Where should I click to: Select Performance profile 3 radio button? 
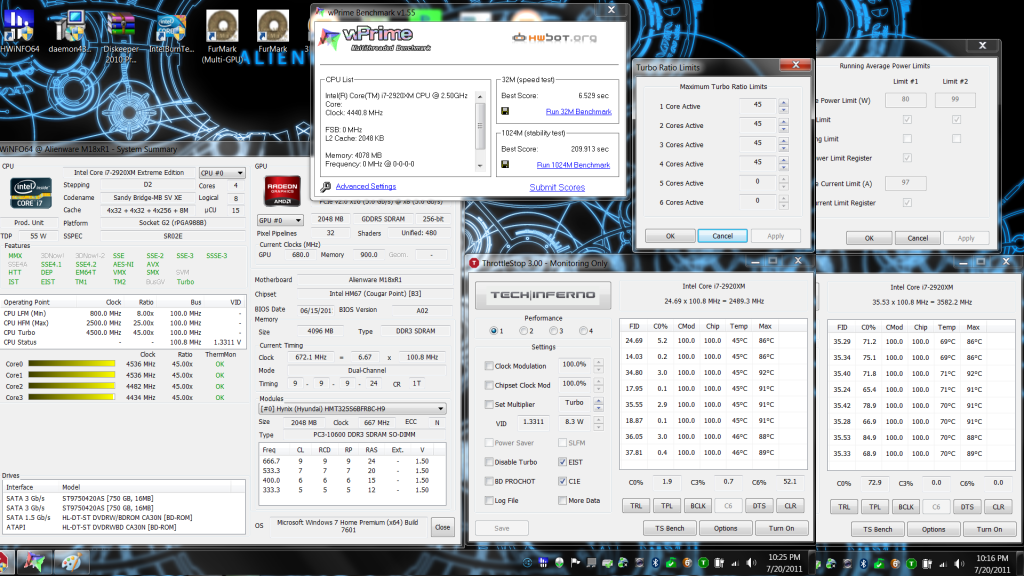pos(553,331)
